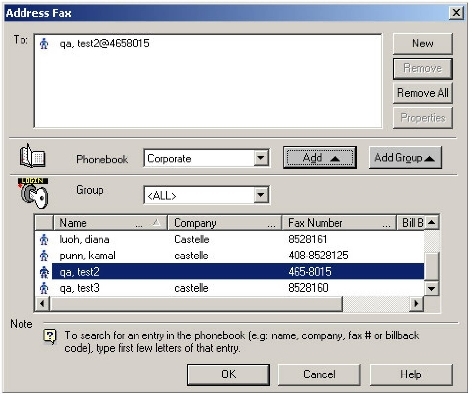Click the phonebook book icon

point(32,156)
